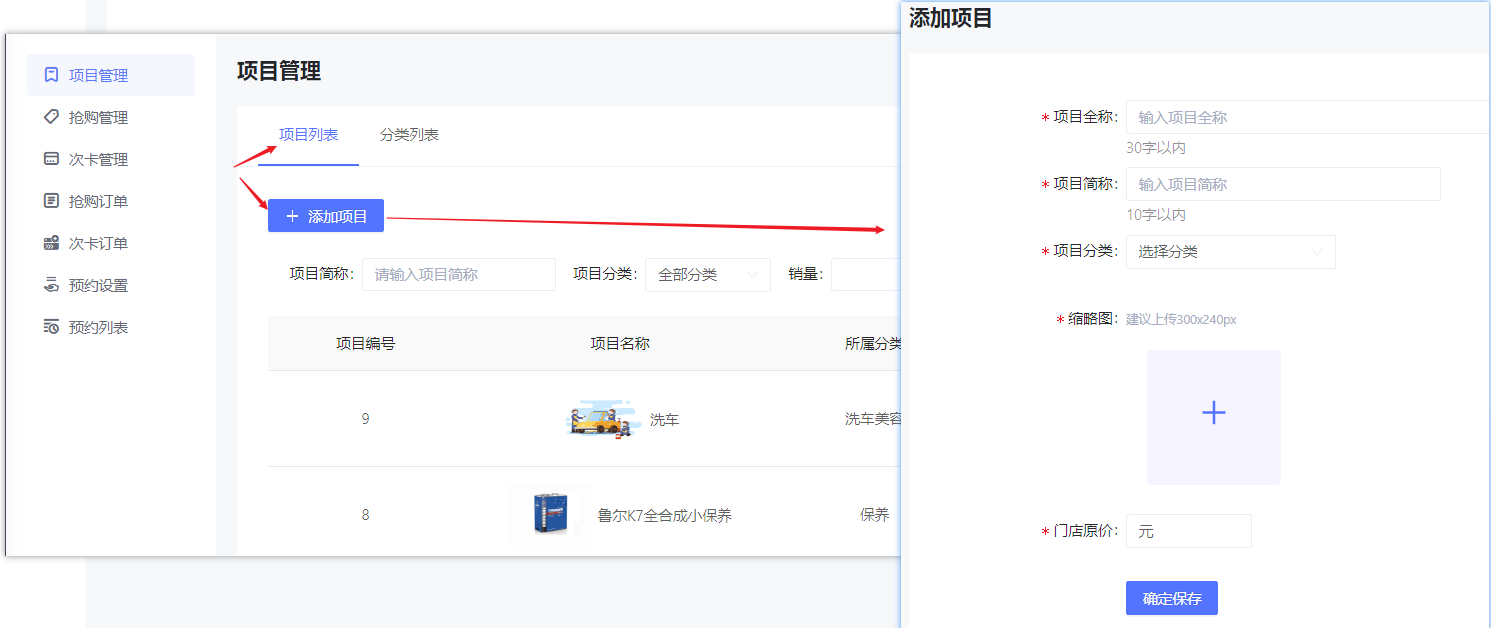Click the 洗车 project thumbnail
1491x628 pixels.
600,417
